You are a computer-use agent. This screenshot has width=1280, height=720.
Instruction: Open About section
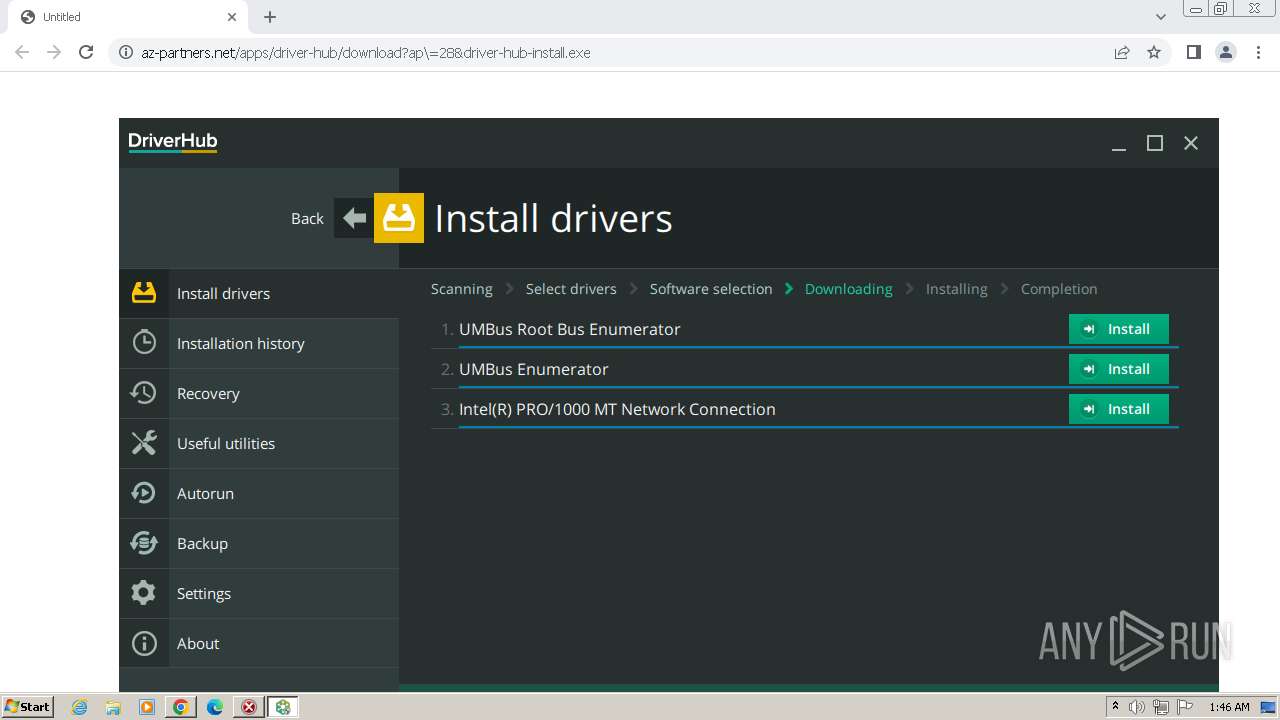[259, 643]
